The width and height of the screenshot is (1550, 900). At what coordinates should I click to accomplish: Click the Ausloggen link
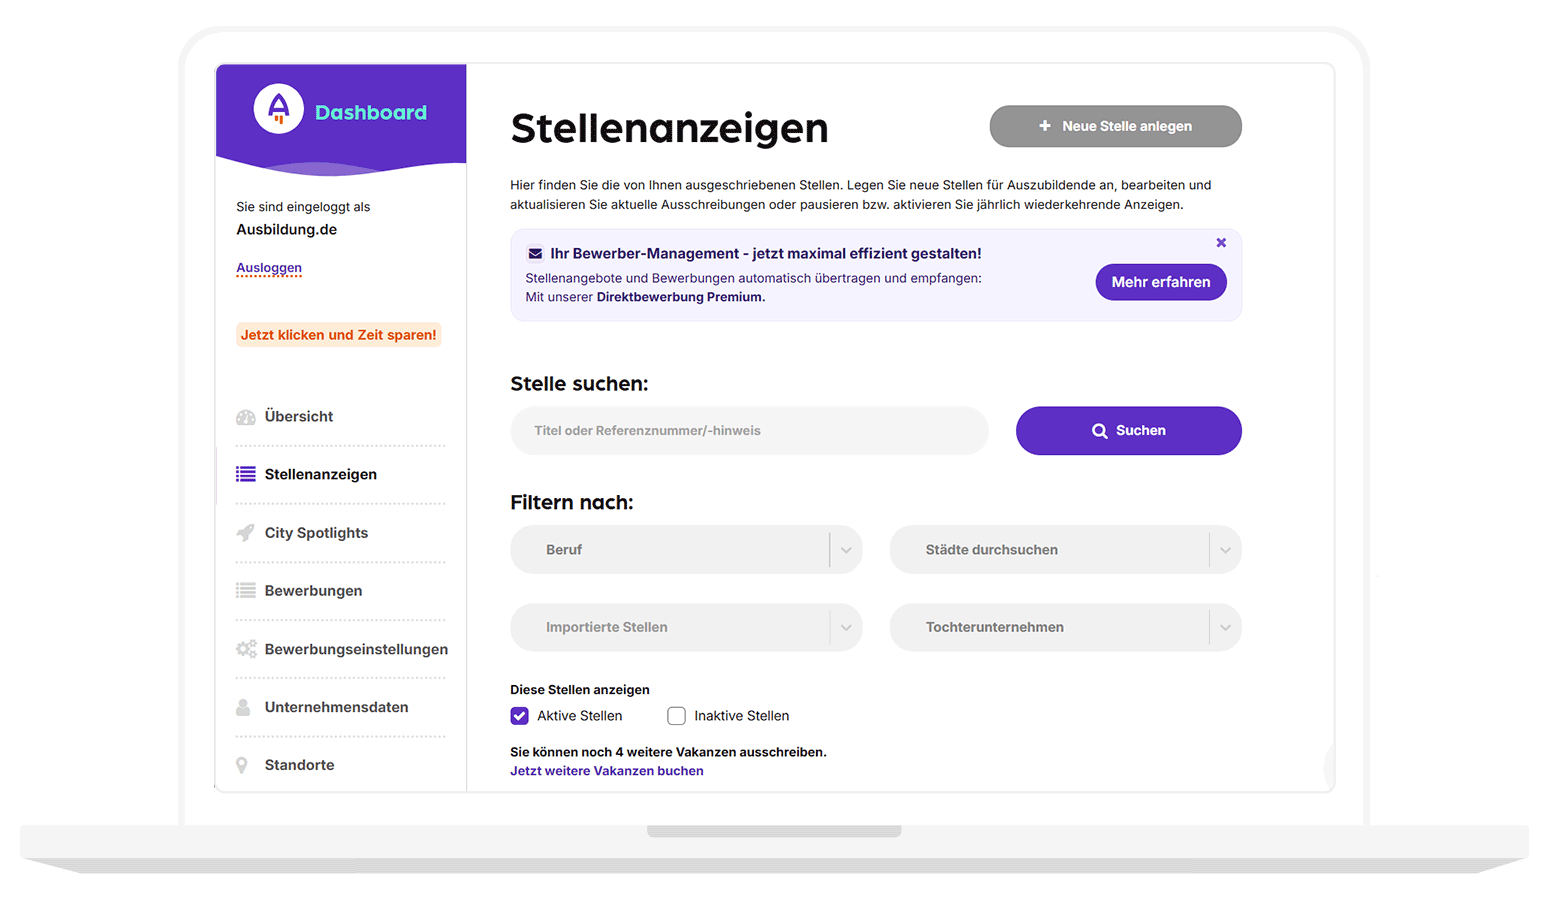click(x=269, y=268)
